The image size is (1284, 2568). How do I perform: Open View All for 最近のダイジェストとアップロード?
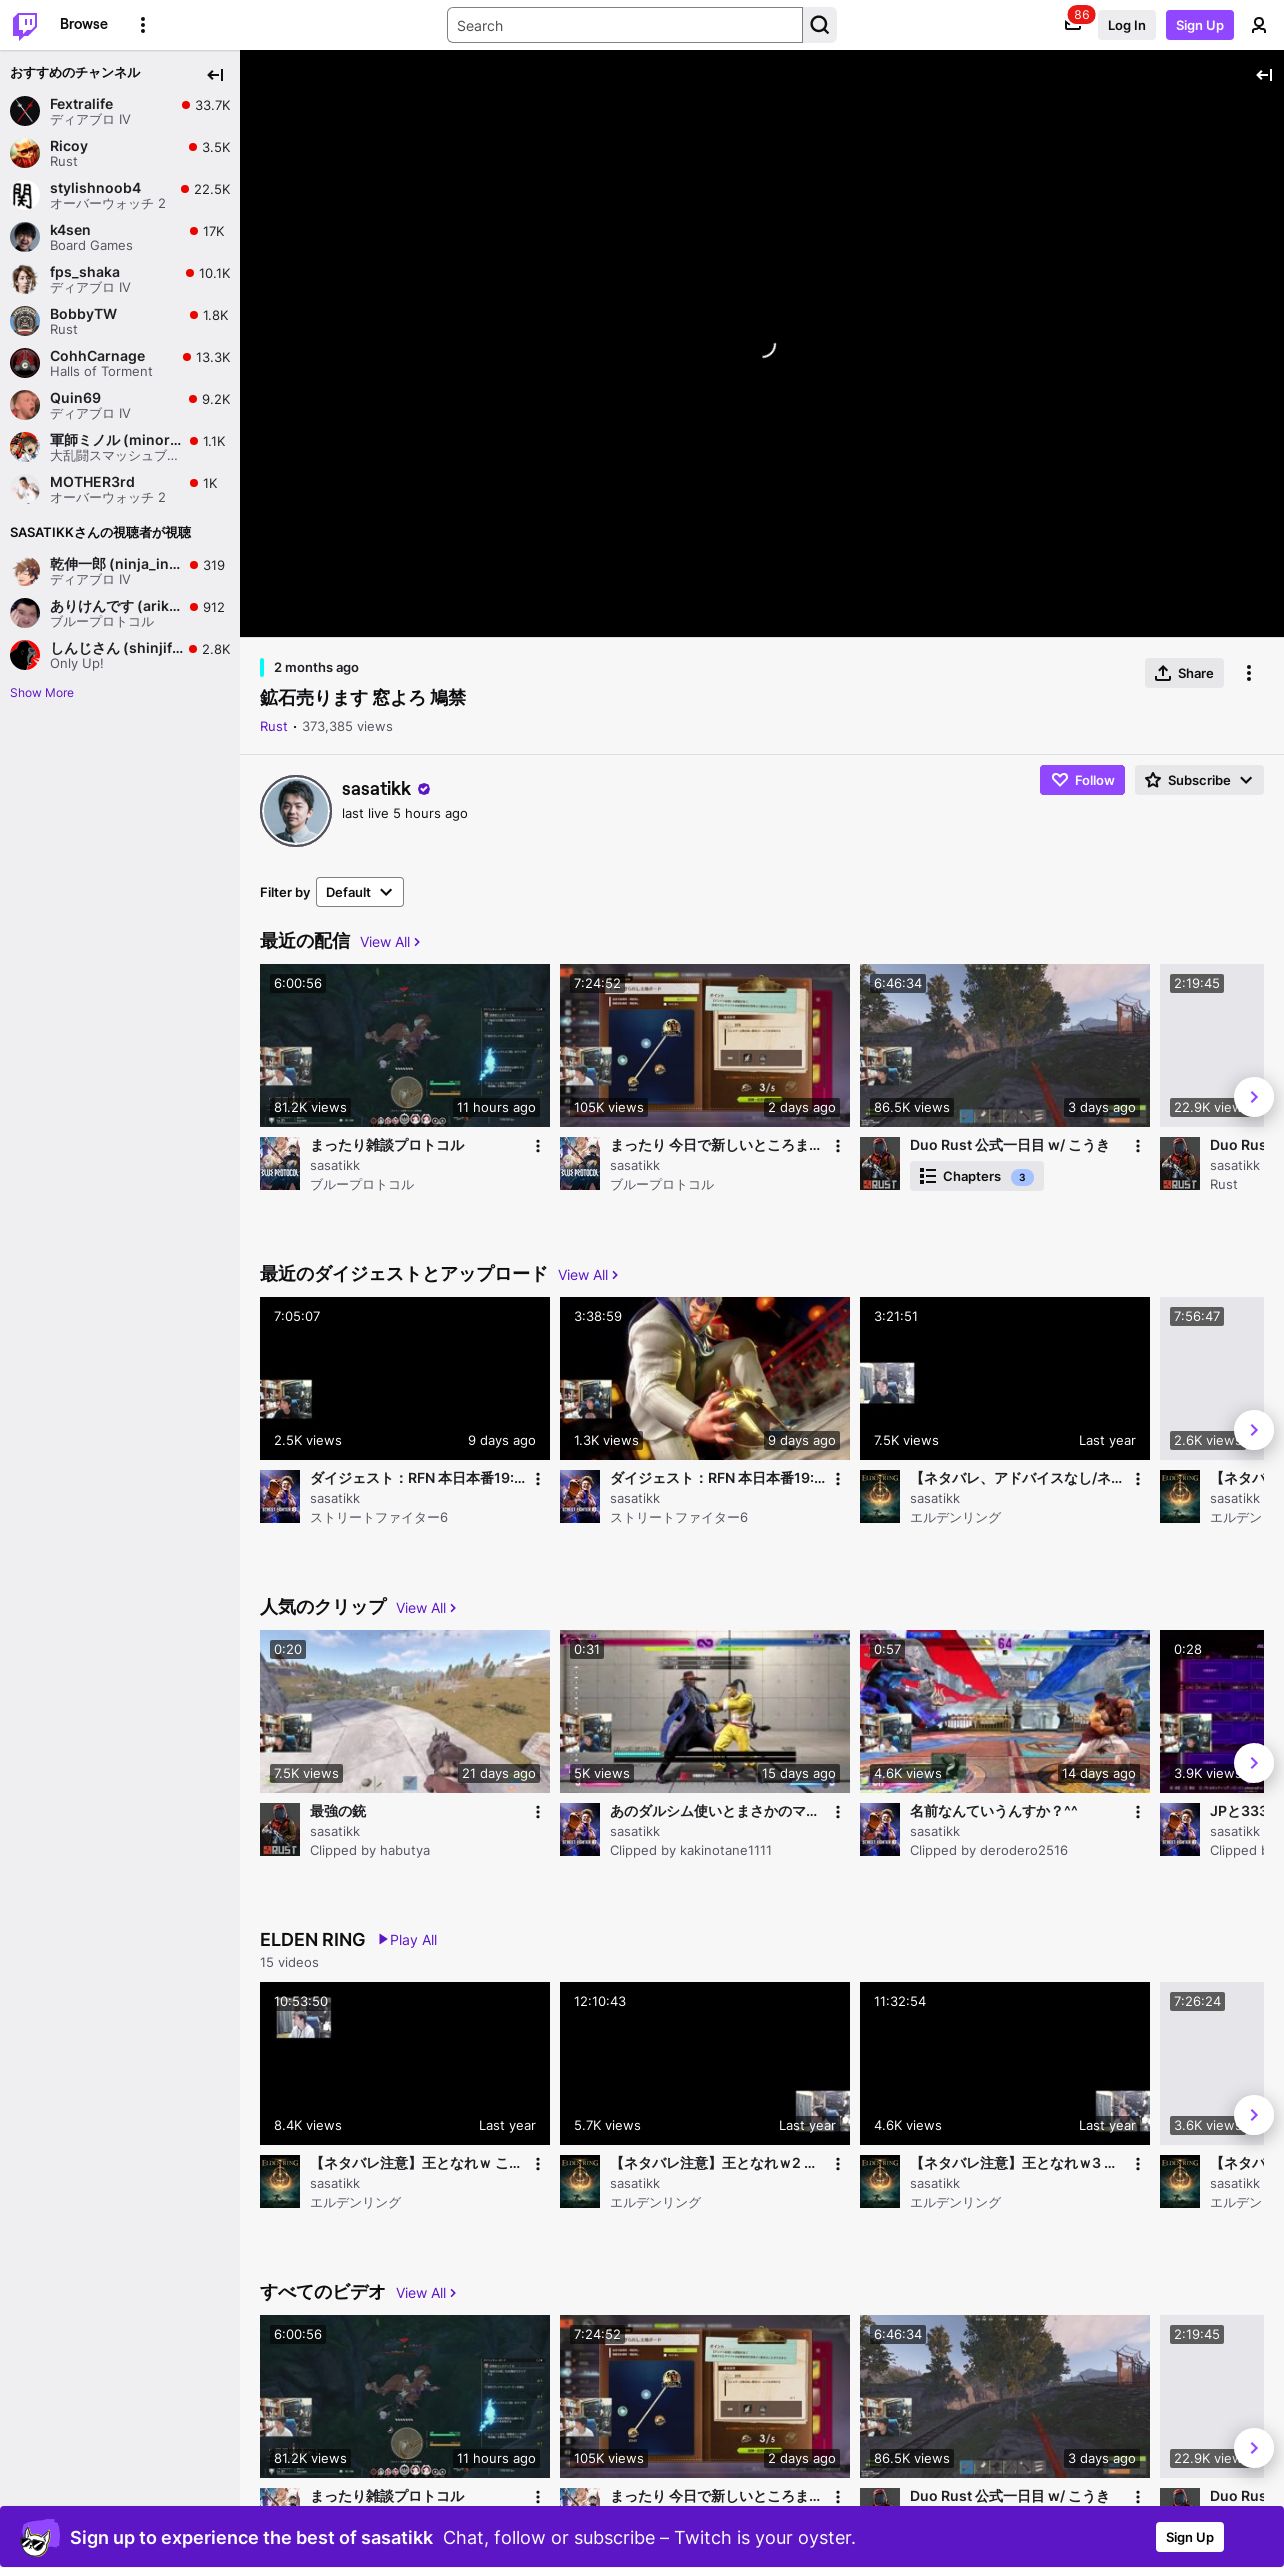coord(588,1275)
